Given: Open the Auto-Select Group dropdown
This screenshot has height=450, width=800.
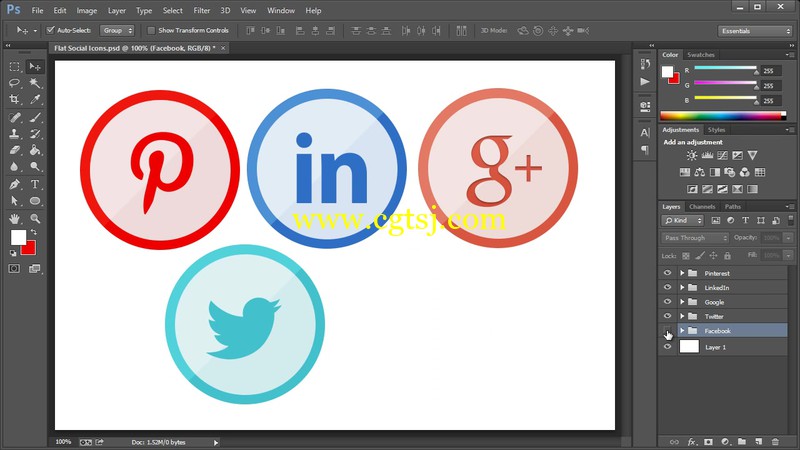Looking at the screenshot, I should click(x=117, y=31).
